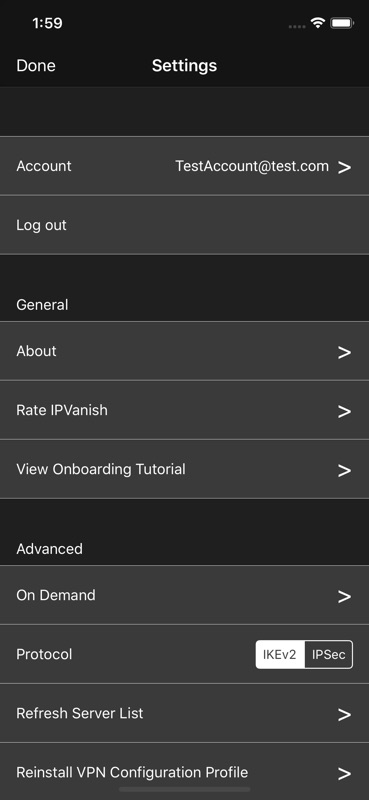Open the About row chevron
This screenshot has height=800, width=369.
click(x=345, y=352)
